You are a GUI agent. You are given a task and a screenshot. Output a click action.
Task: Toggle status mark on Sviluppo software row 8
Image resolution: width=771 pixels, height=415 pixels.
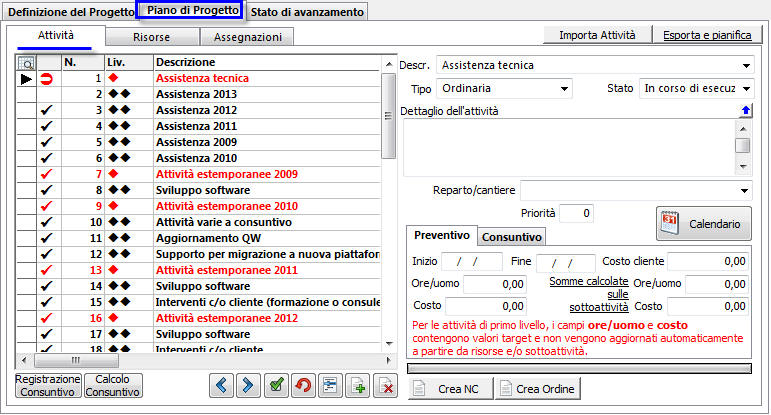click(46, 190)
